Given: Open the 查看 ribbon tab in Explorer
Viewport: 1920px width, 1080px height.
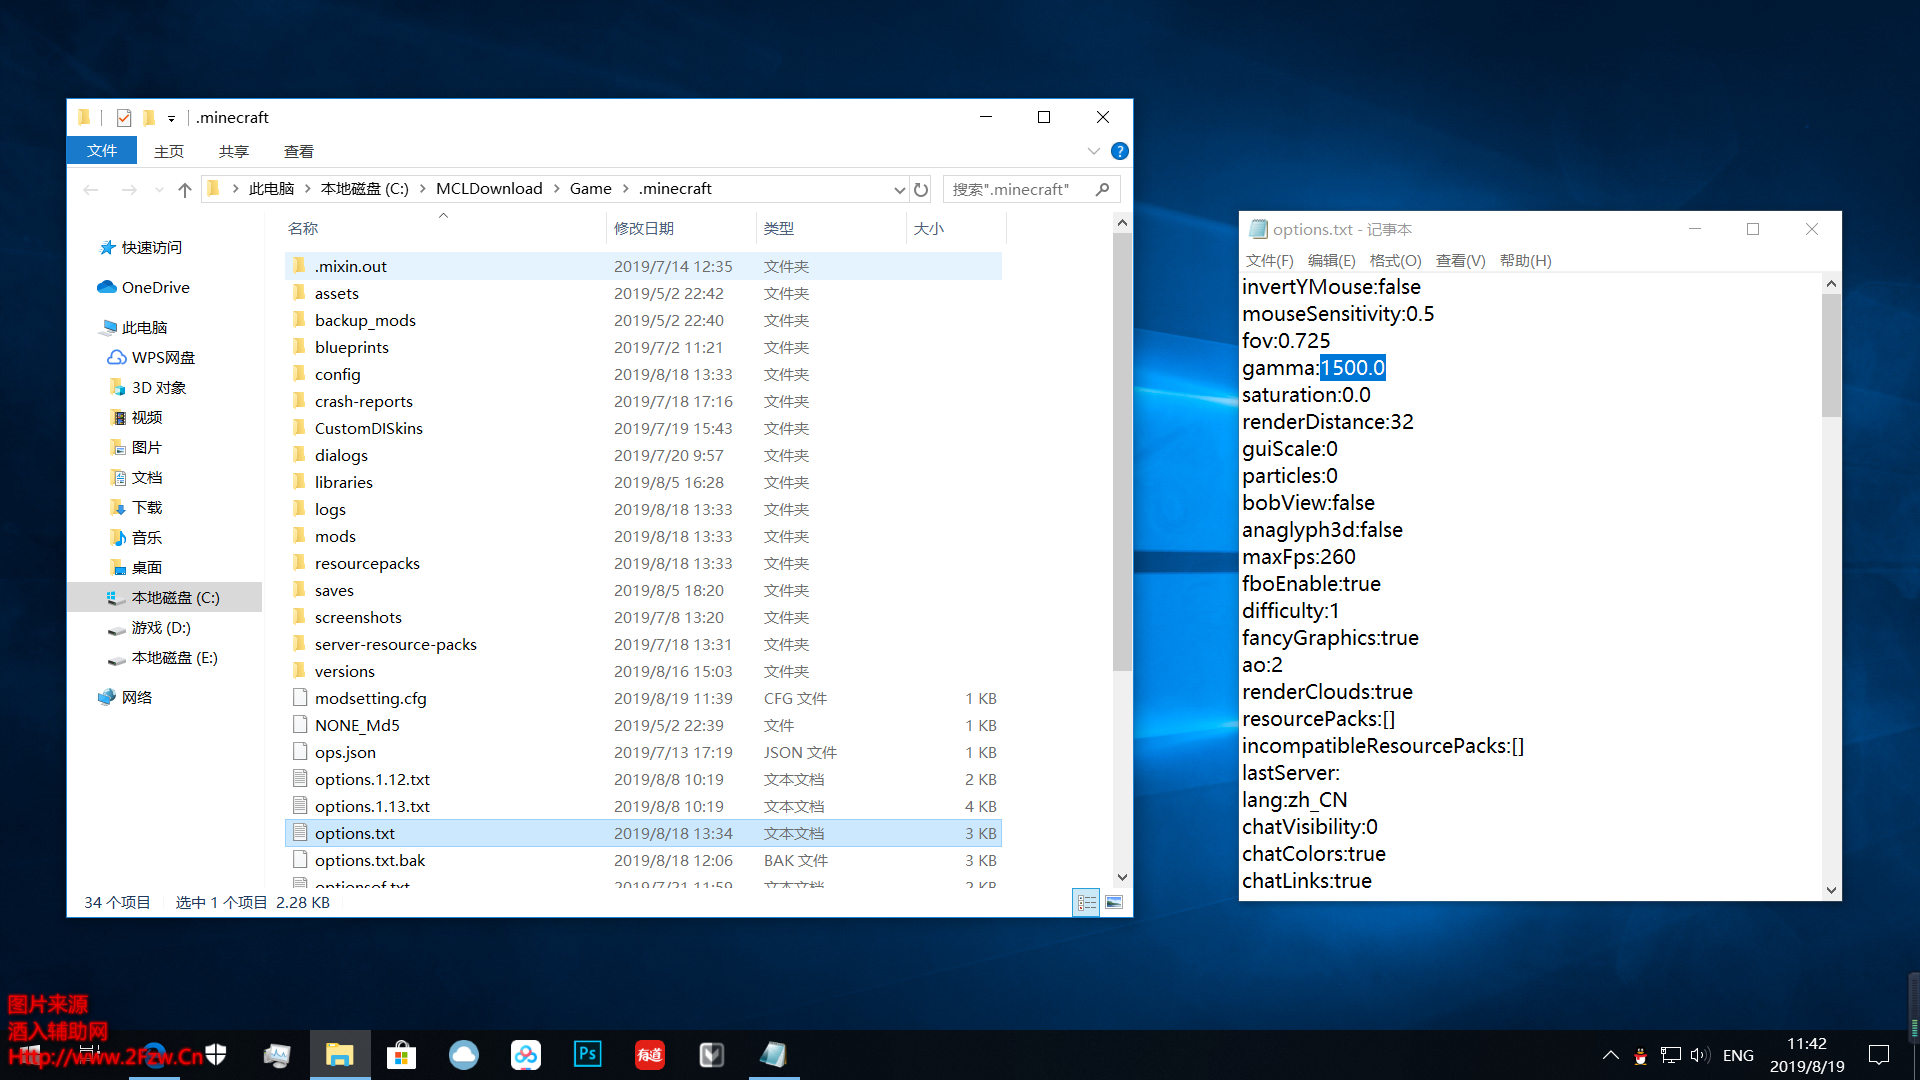Looking at the screenshot, I should point(299,151).
